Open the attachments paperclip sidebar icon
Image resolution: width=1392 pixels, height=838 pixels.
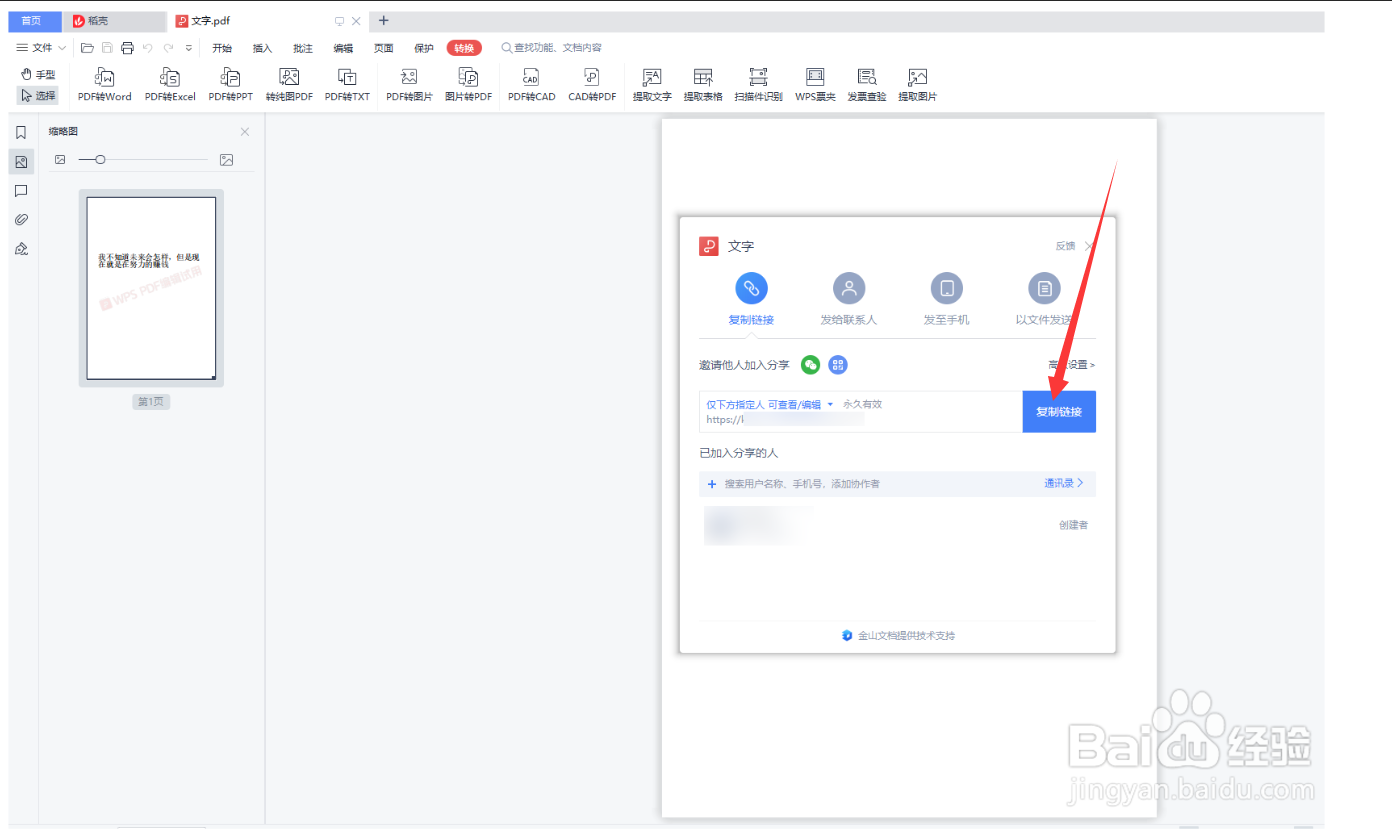click(21, 220)
